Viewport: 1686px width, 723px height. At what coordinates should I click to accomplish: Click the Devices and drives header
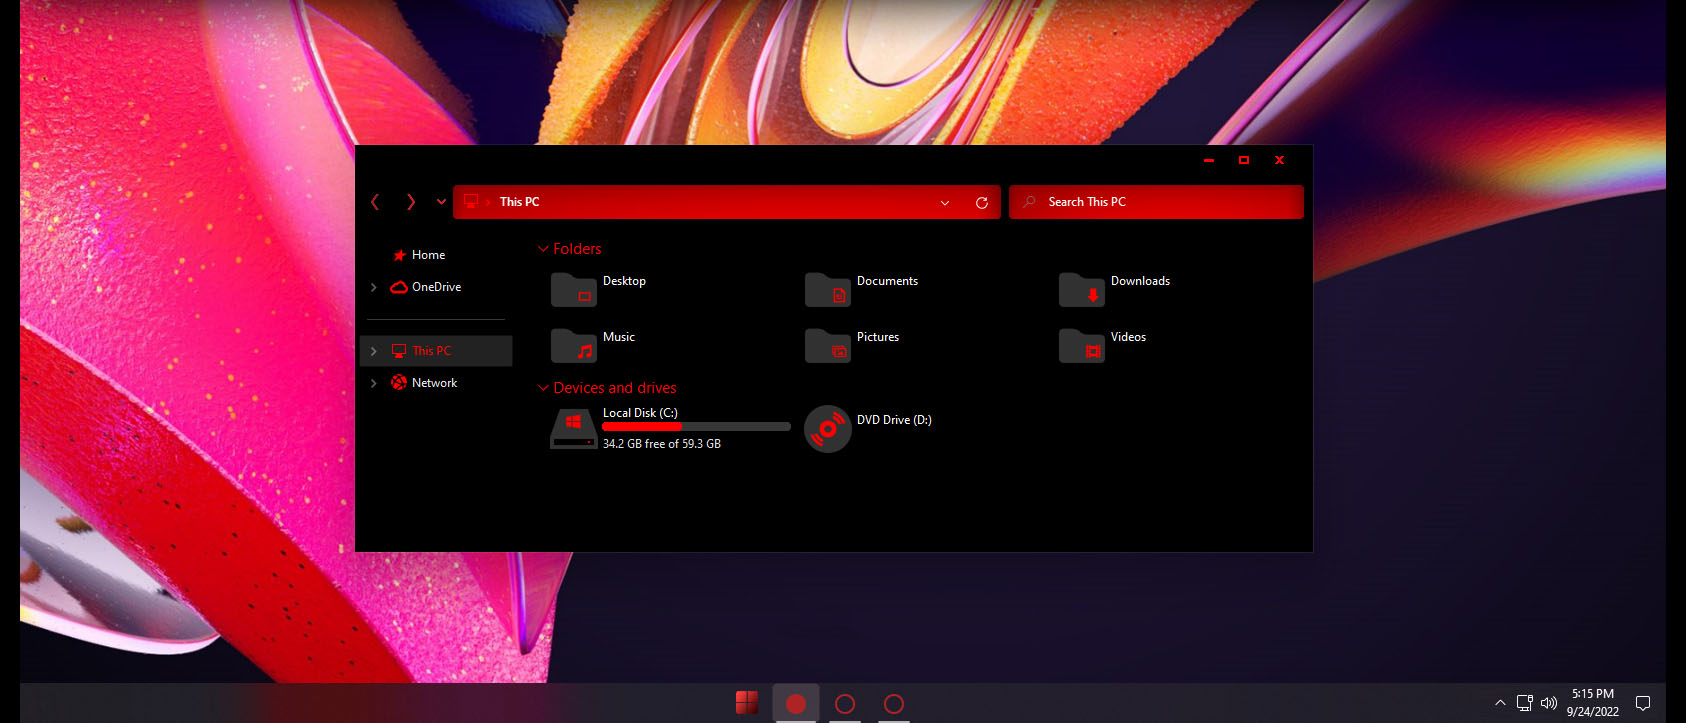point(614,388)
